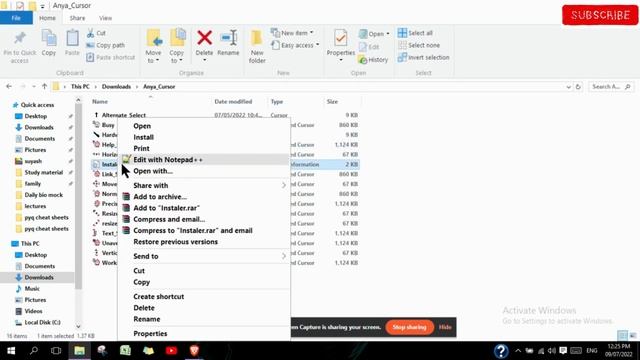640x360 pixels.
Task: Click the Cut scissors icon
Action: pos(91,33)
